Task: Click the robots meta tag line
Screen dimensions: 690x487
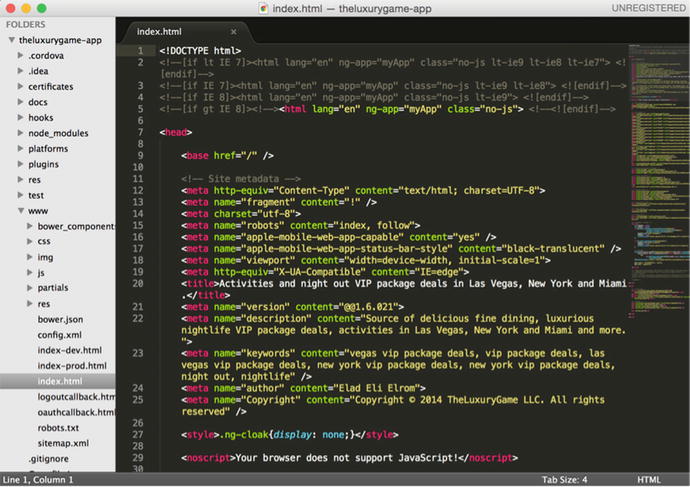Action: point(301,226)
